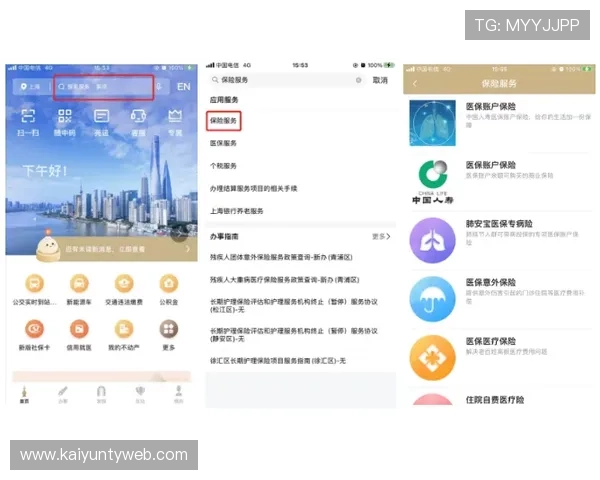
Task: Open 信用就医 icon
Action: [79, 329]
